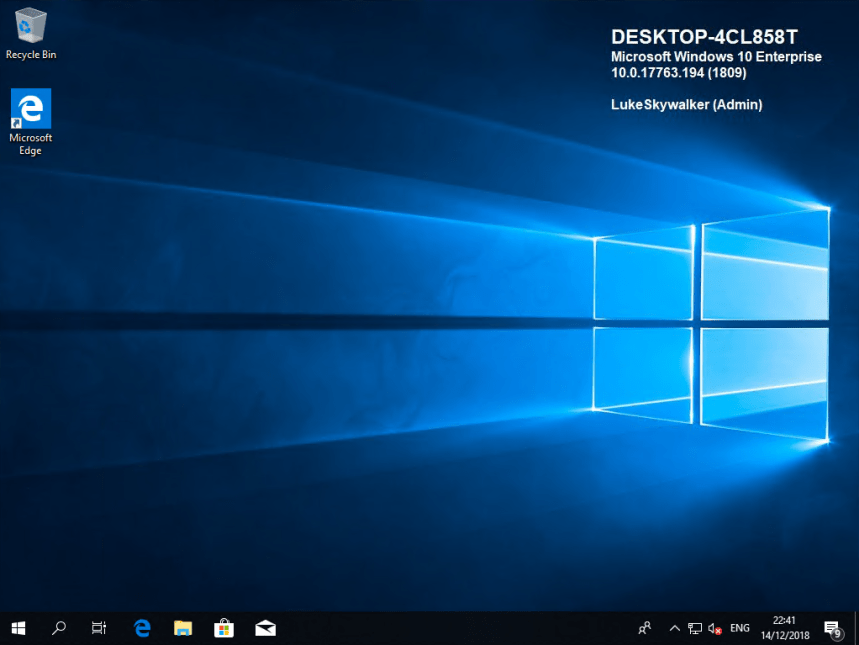This screenshot has height=645, width=859.
Task: Expand the hidden system tray icons
Action: coord(674,628)
